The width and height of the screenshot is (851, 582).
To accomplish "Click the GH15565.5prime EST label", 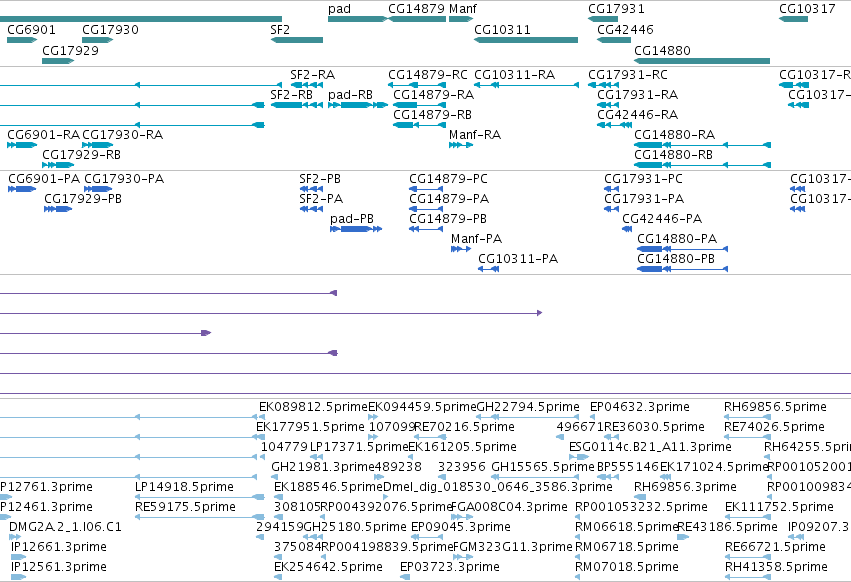I will tap(543, 467).
